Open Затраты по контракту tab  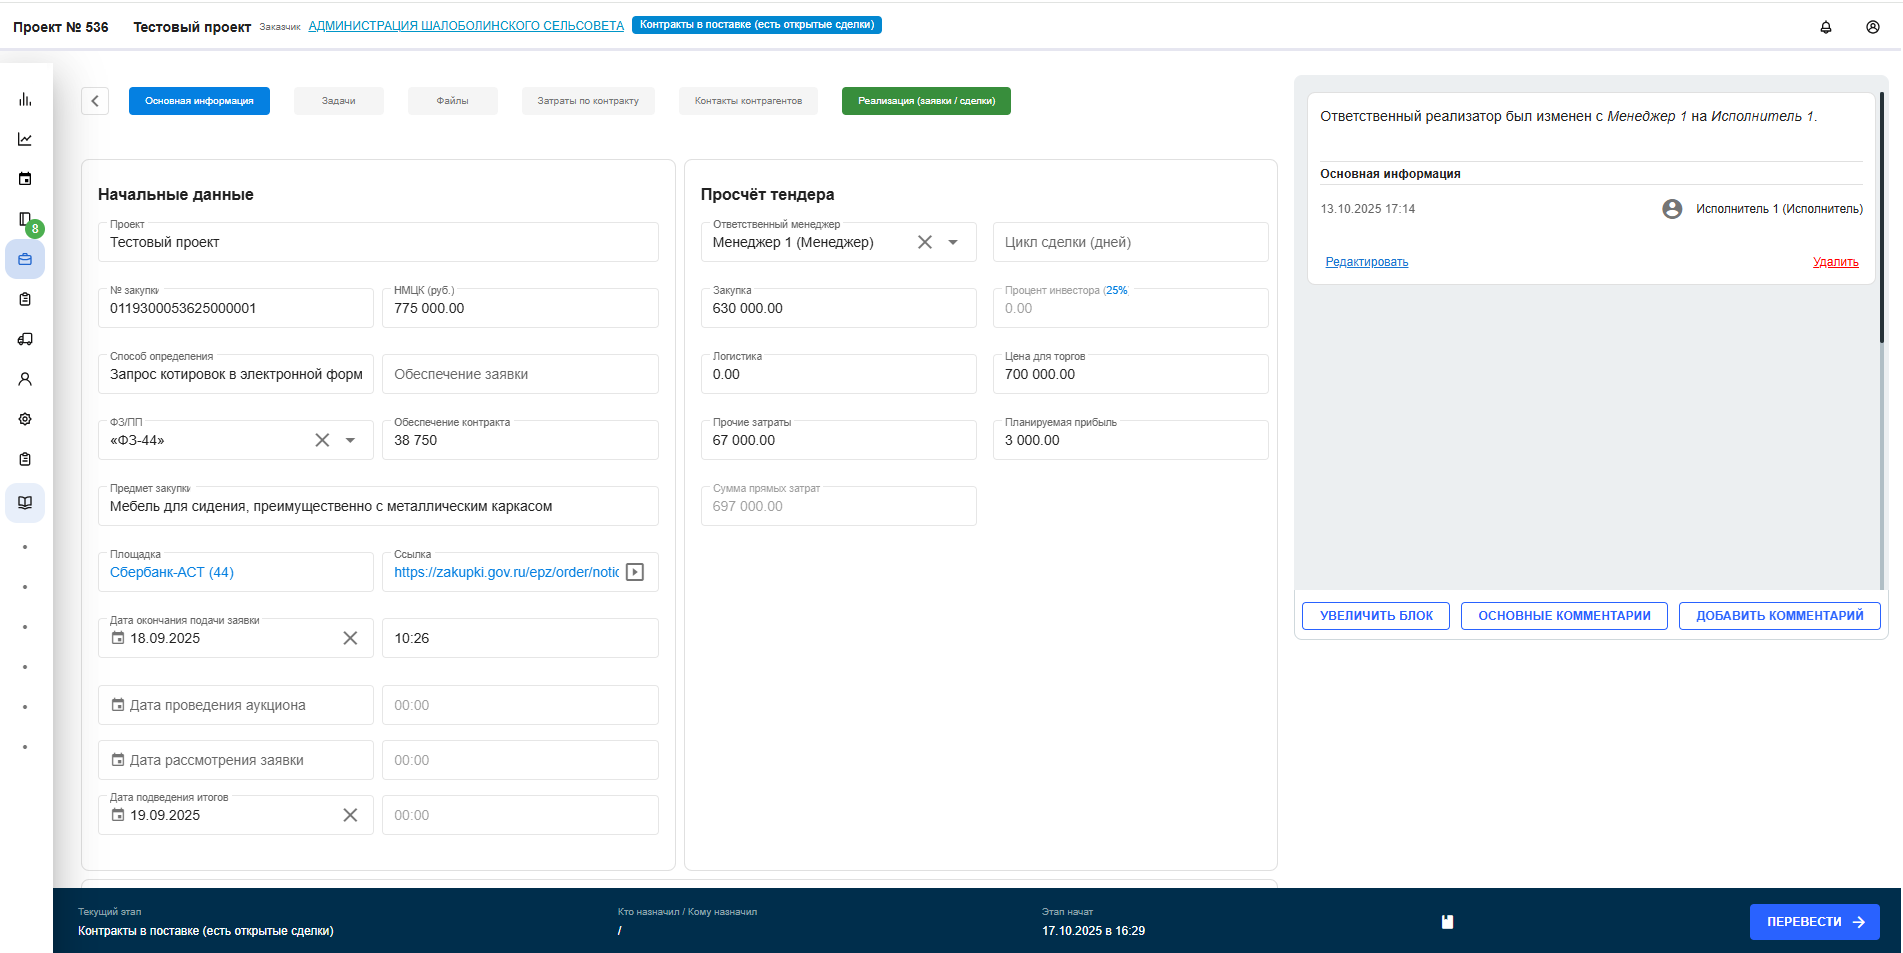tap(588, 101)
